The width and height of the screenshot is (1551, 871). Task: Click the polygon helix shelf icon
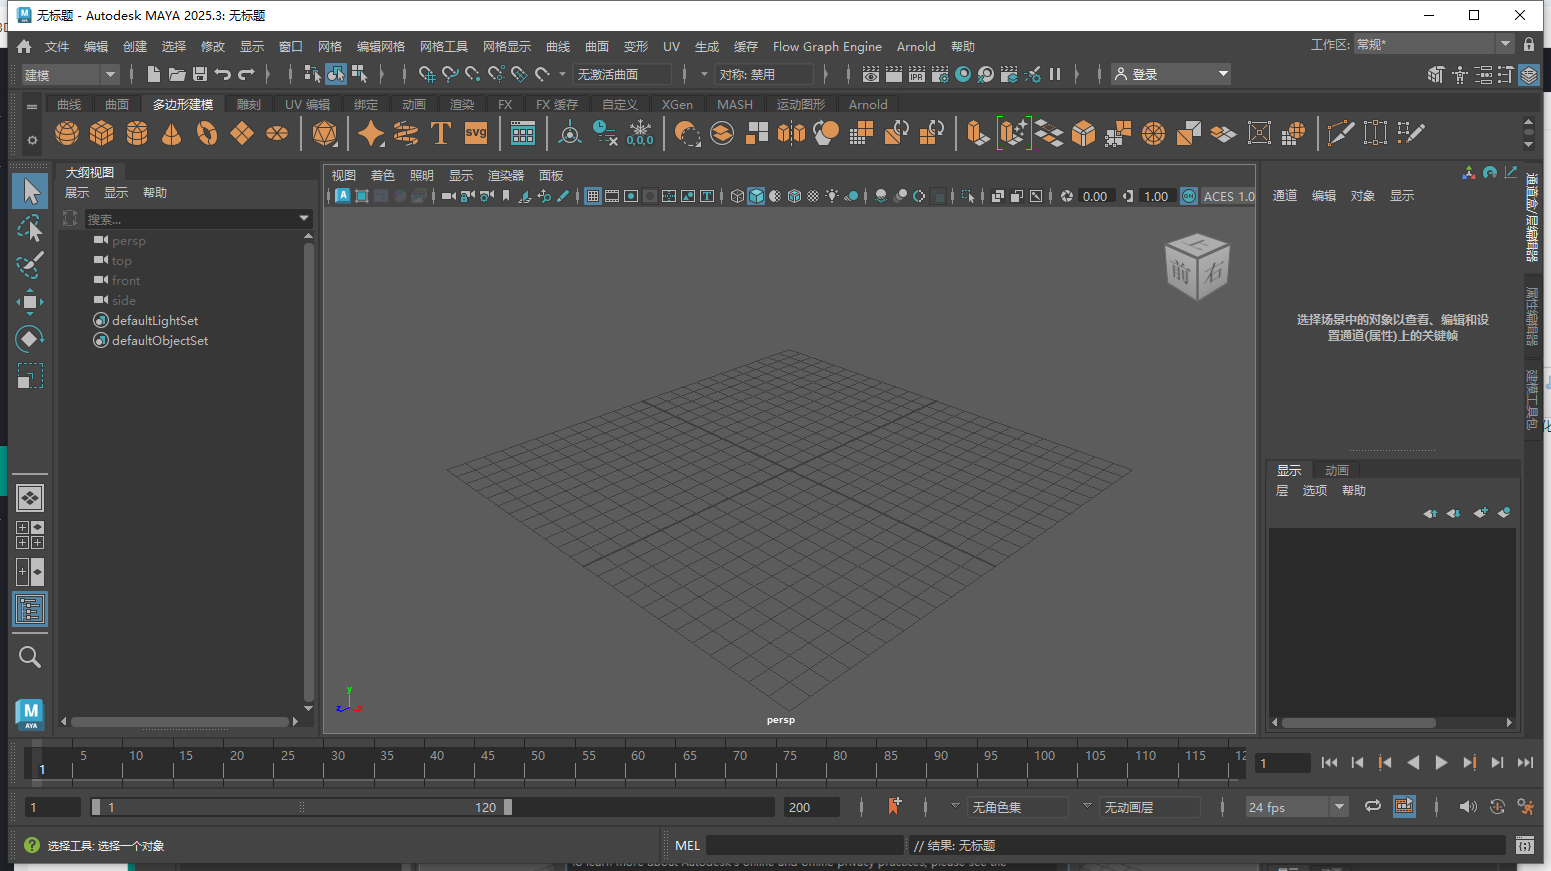coord(406,133)
